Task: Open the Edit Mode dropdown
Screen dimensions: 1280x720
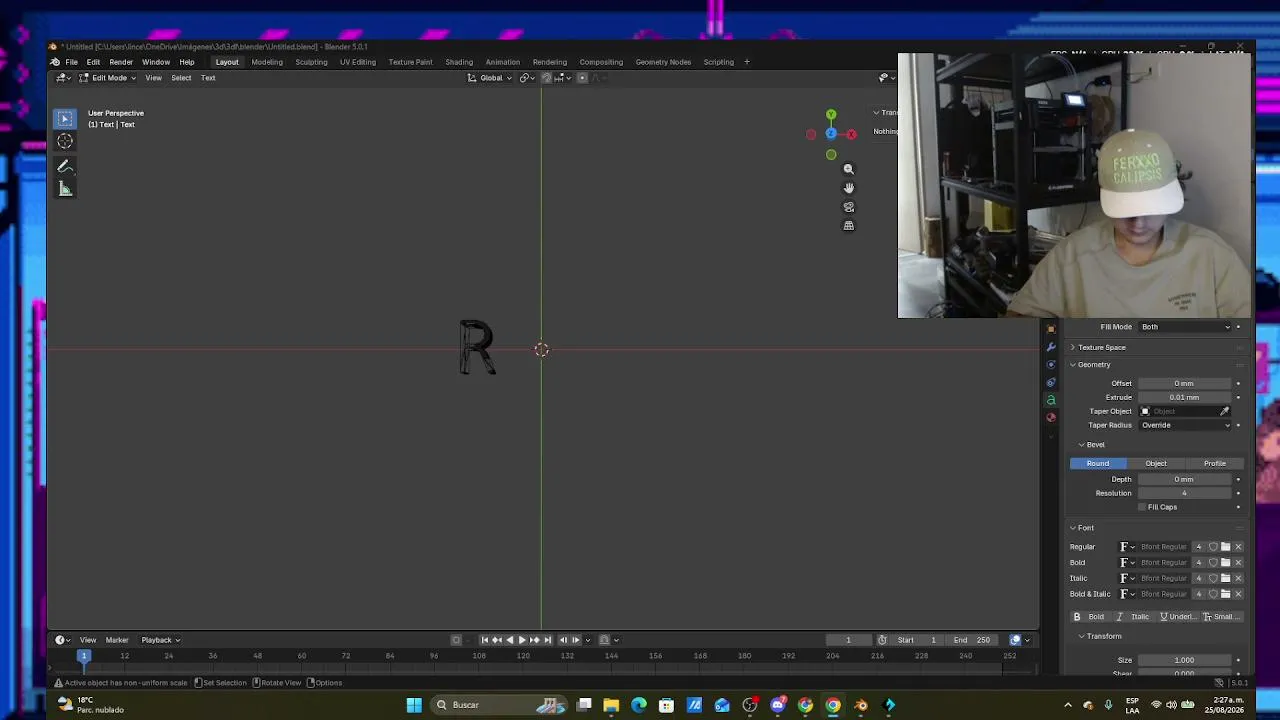Action: [x=107, y=78]
